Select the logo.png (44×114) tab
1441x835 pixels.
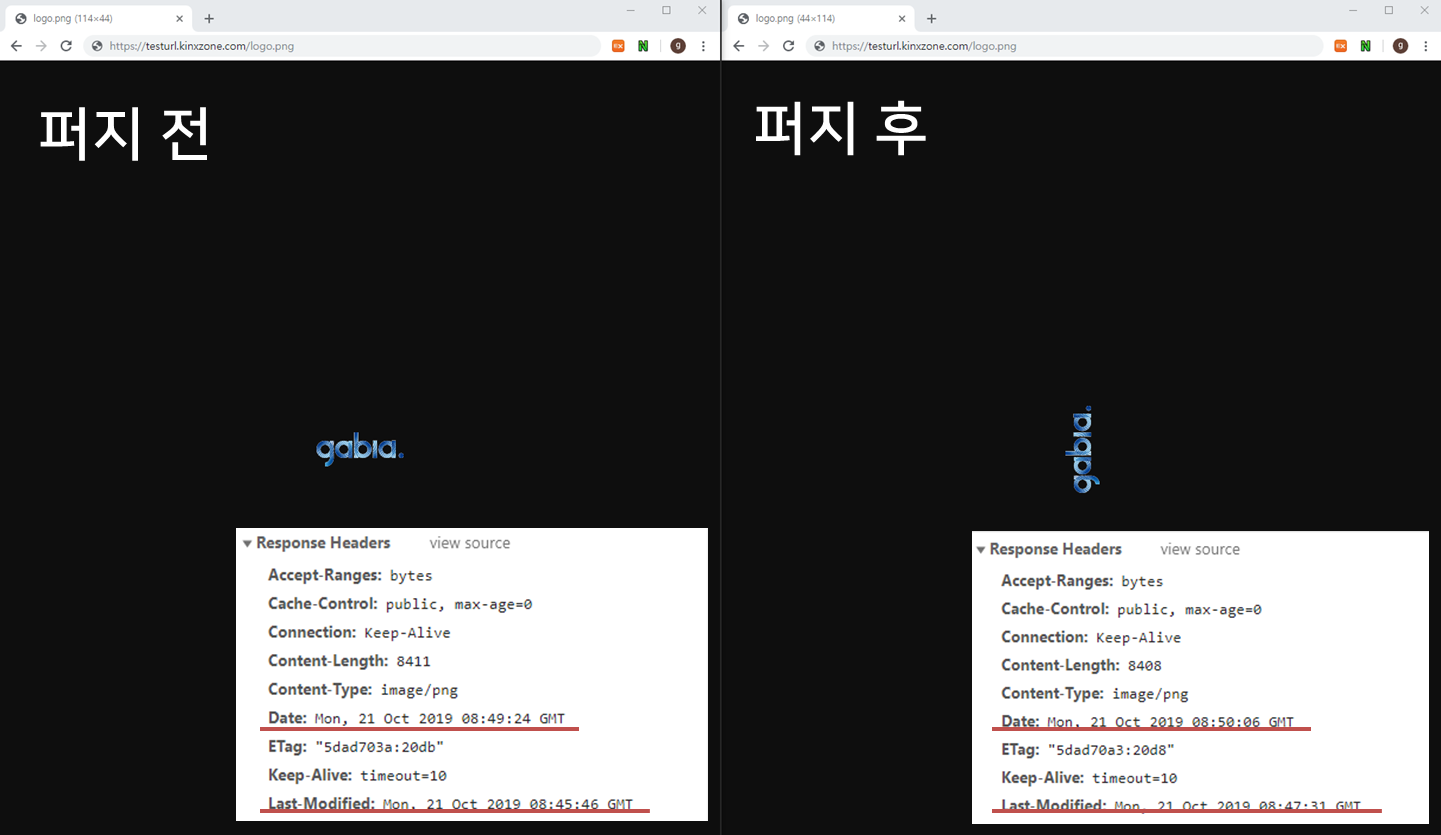click(821, 18)
